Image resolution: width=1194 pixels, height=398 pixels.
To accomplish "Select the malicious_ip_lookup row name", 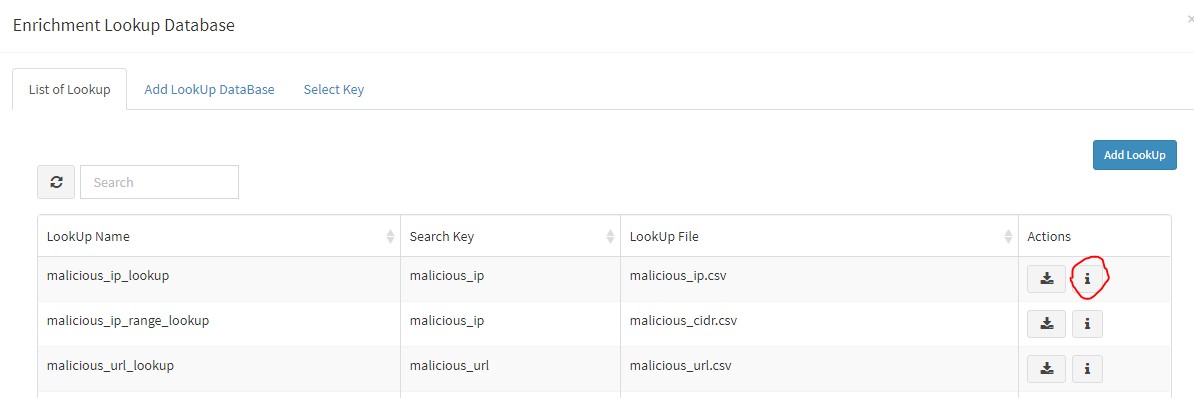I will [107, 275].
